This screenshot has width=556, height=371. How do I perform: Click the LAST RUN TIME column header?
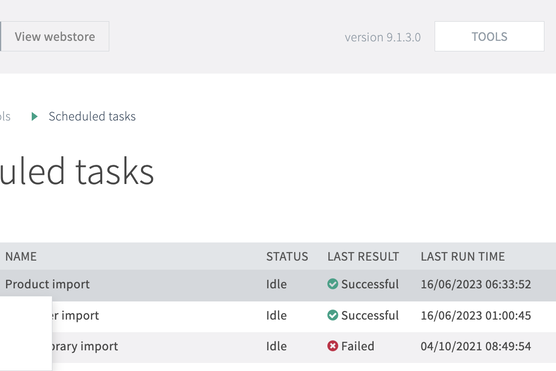point(463,256)
